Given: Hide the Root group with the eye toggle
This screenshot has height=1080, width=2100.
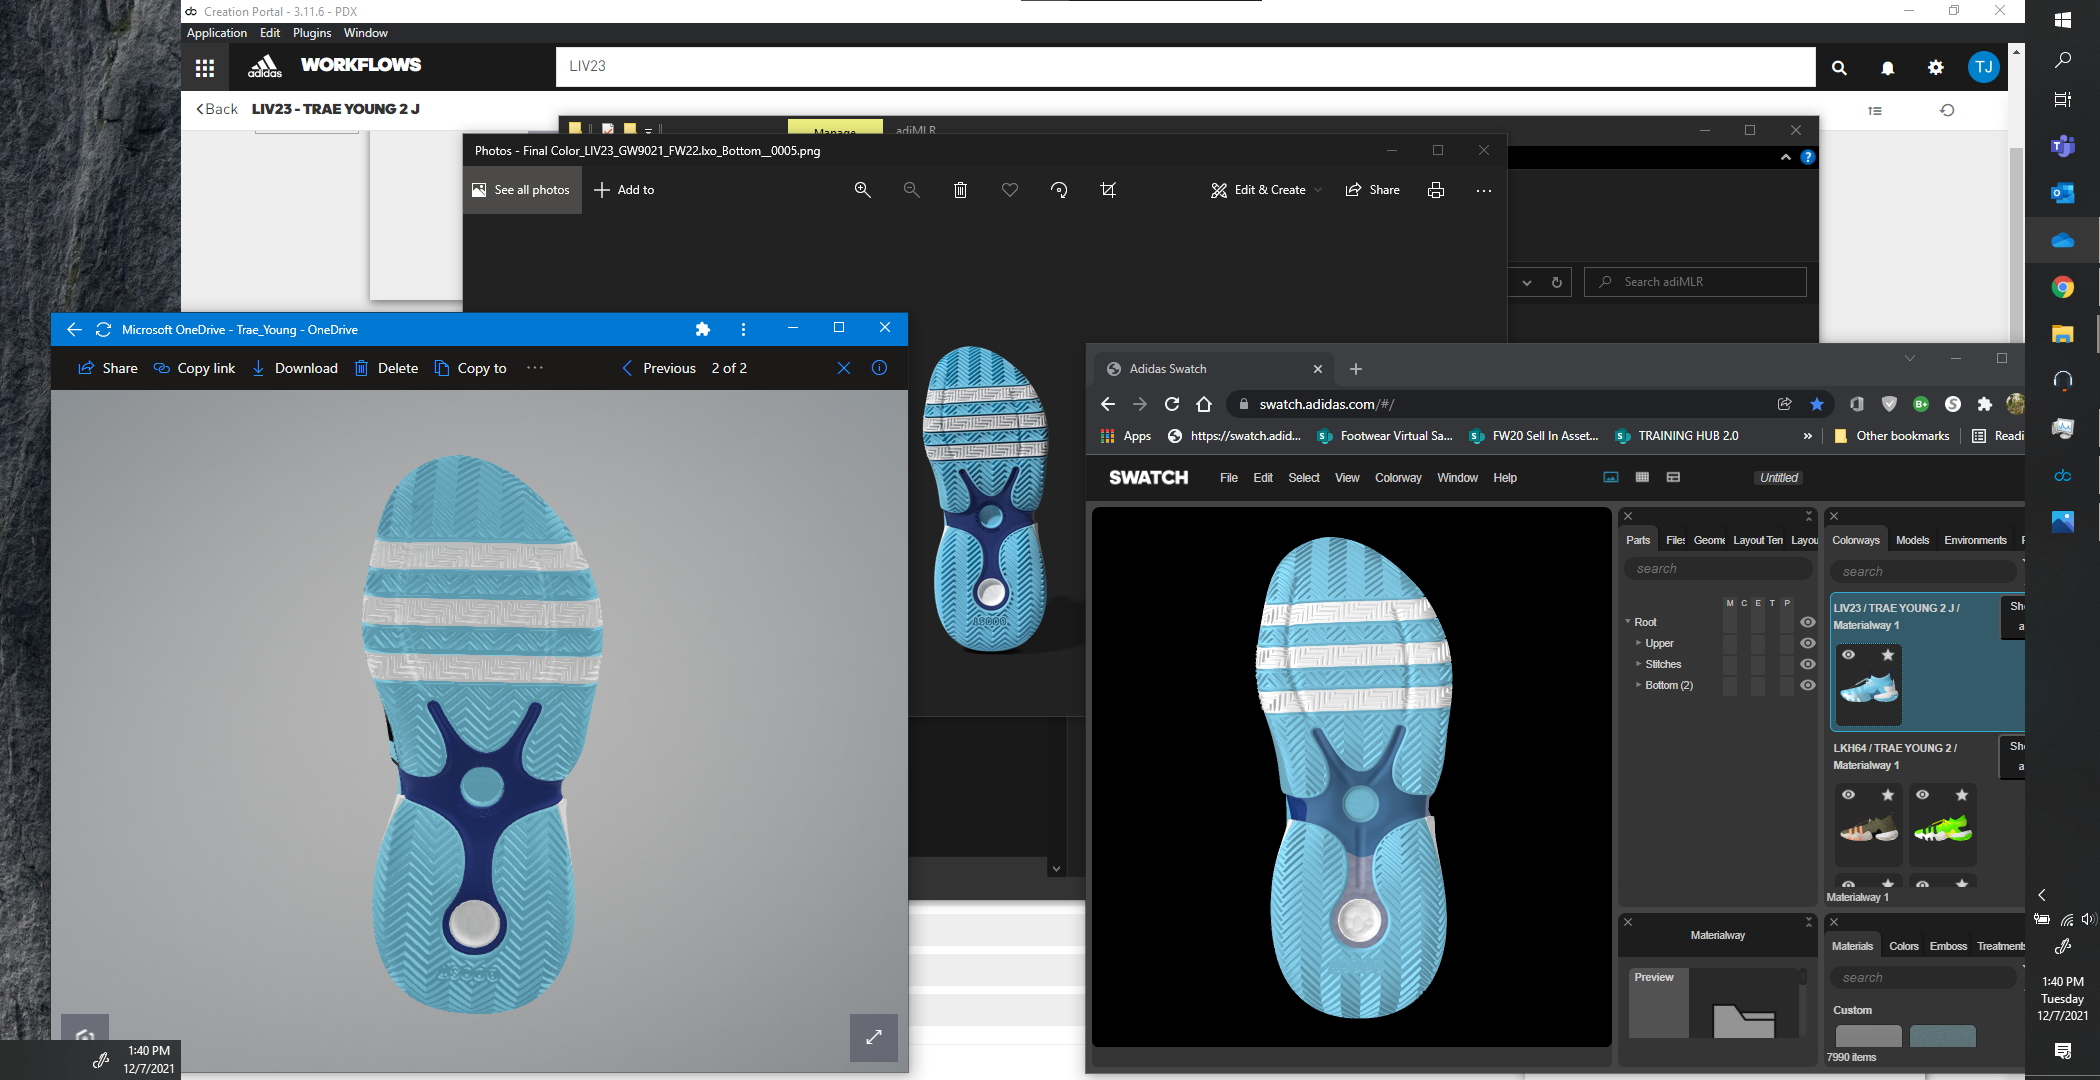Looking at the screenshot, I should click(1808, 621).
